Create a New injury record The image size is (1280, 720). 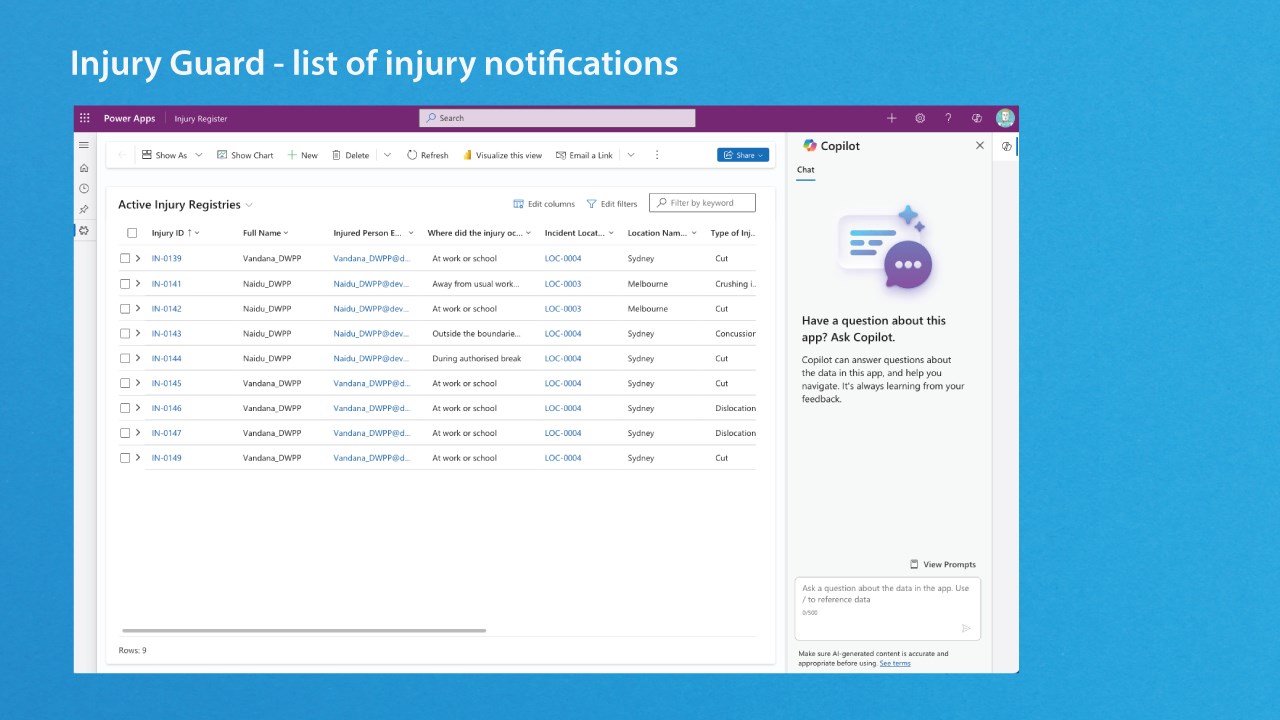click(302, 155)
